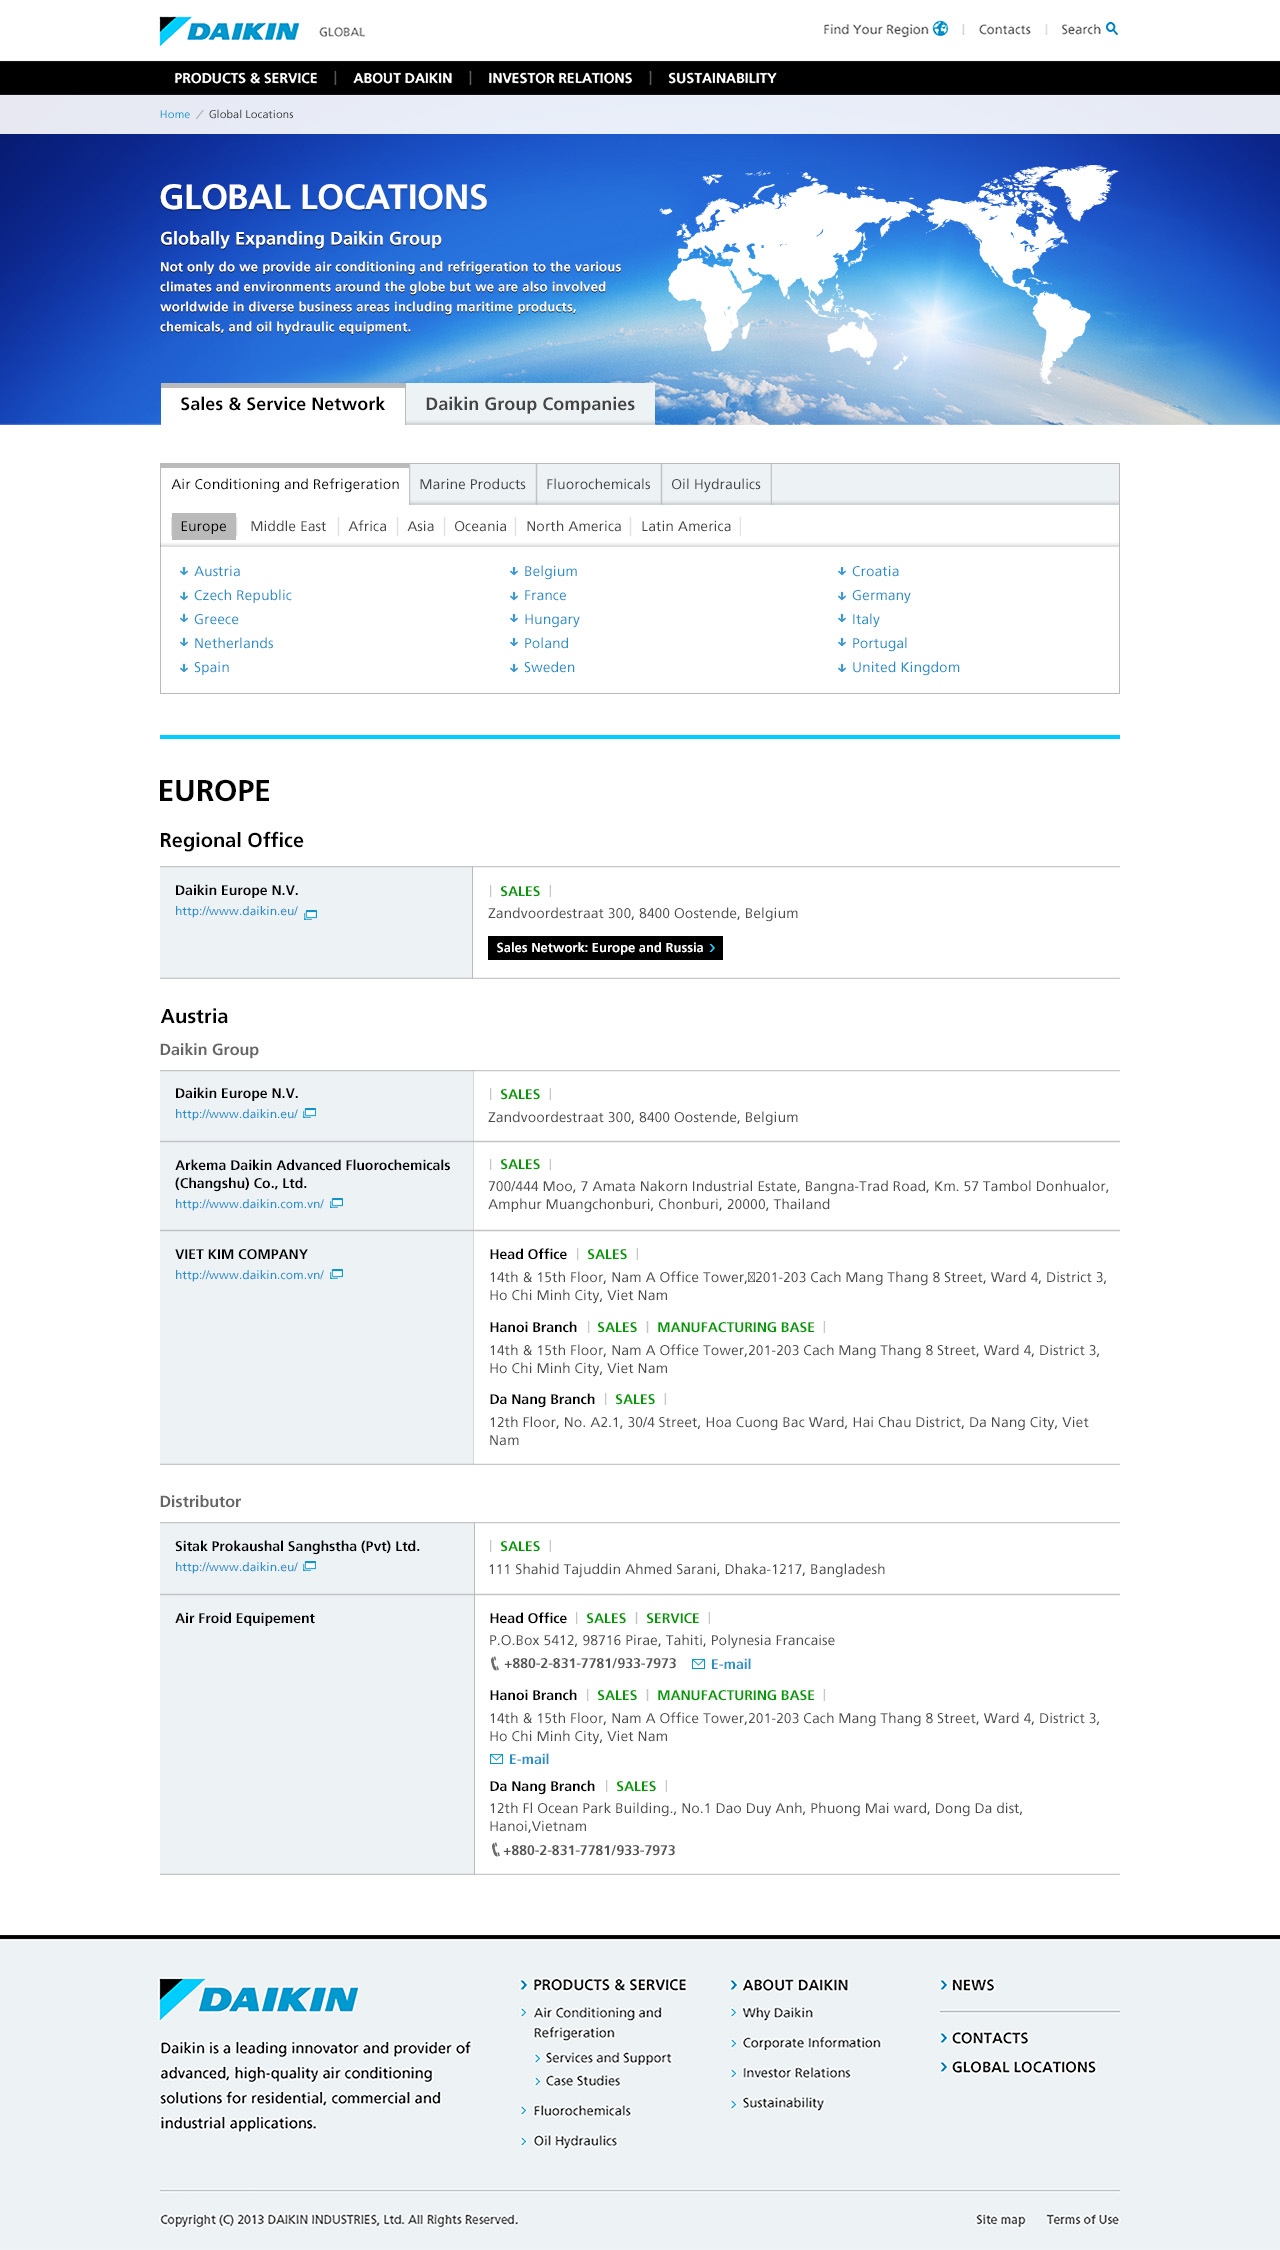Click external link icon beside Arkema Daikin URL
1280x2250 pixels.
click(337, 1203)
